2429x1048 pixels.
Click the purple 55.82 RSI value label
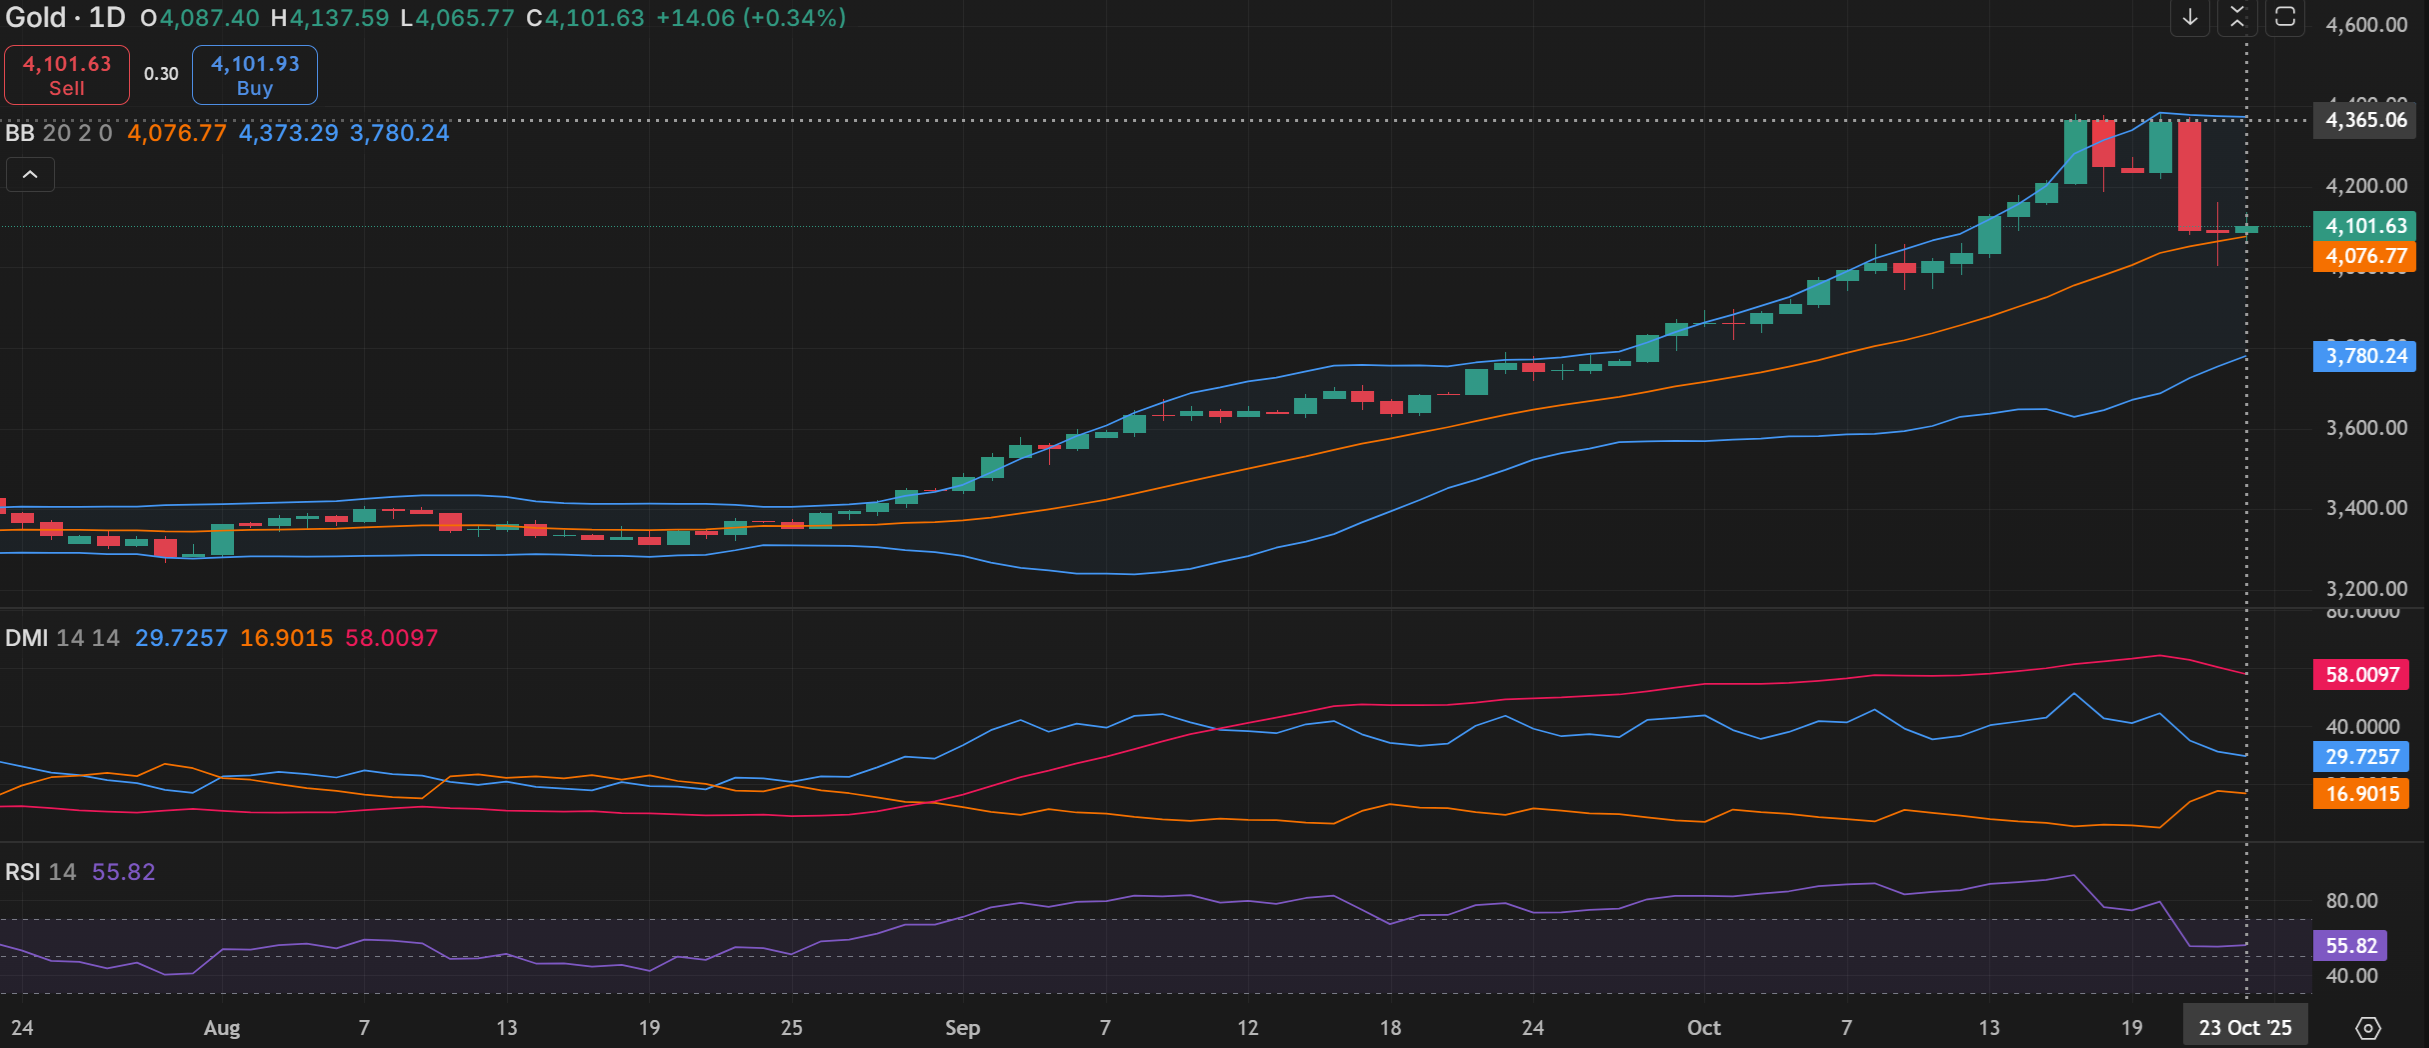(x=2350, y=946)
